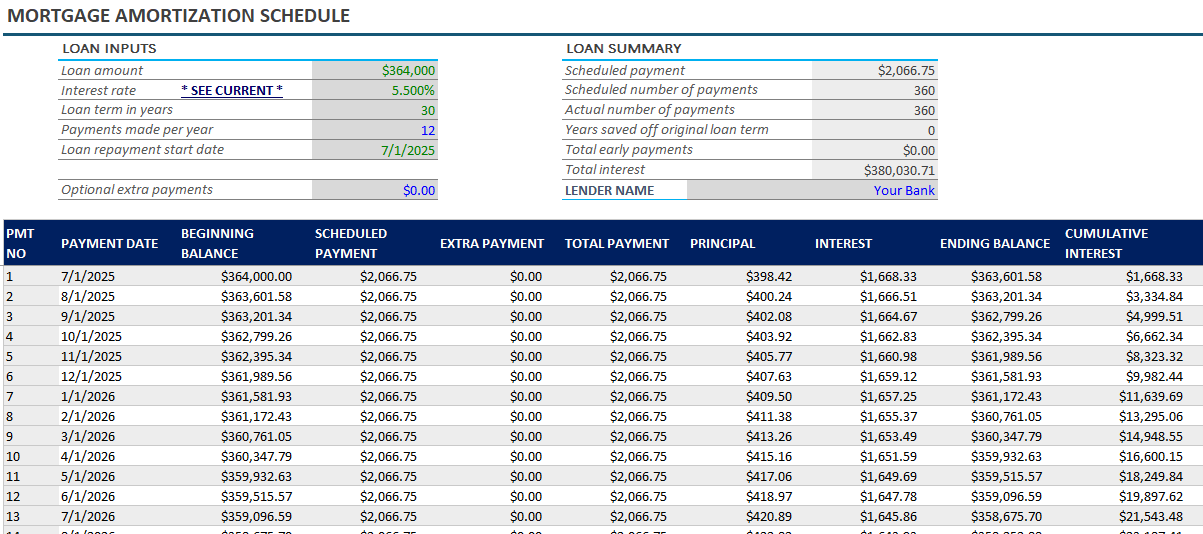The height and width of the screenshot is (534, 1203).
Task: Click the EXTRA PAYMENT column header
Action: click(x=491, y=243)
